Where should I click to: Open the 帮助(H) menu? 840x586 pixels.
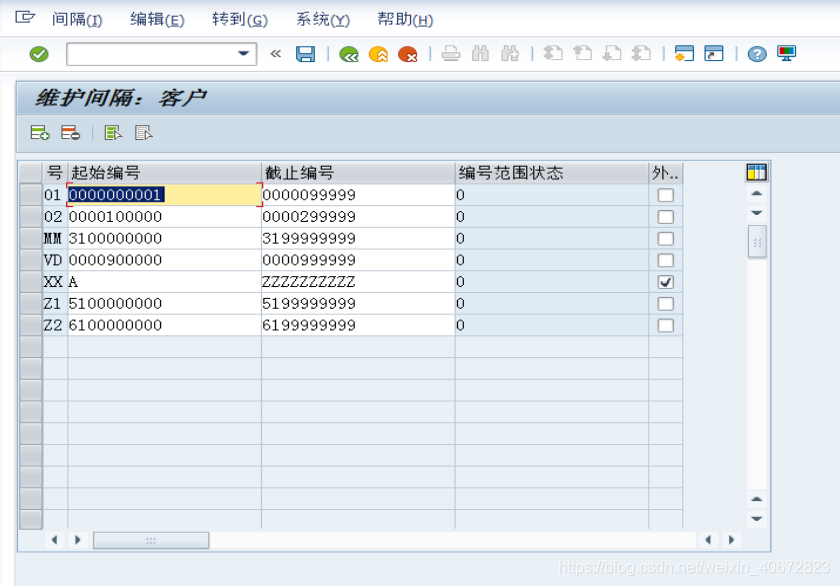click(x=405, y=19)
